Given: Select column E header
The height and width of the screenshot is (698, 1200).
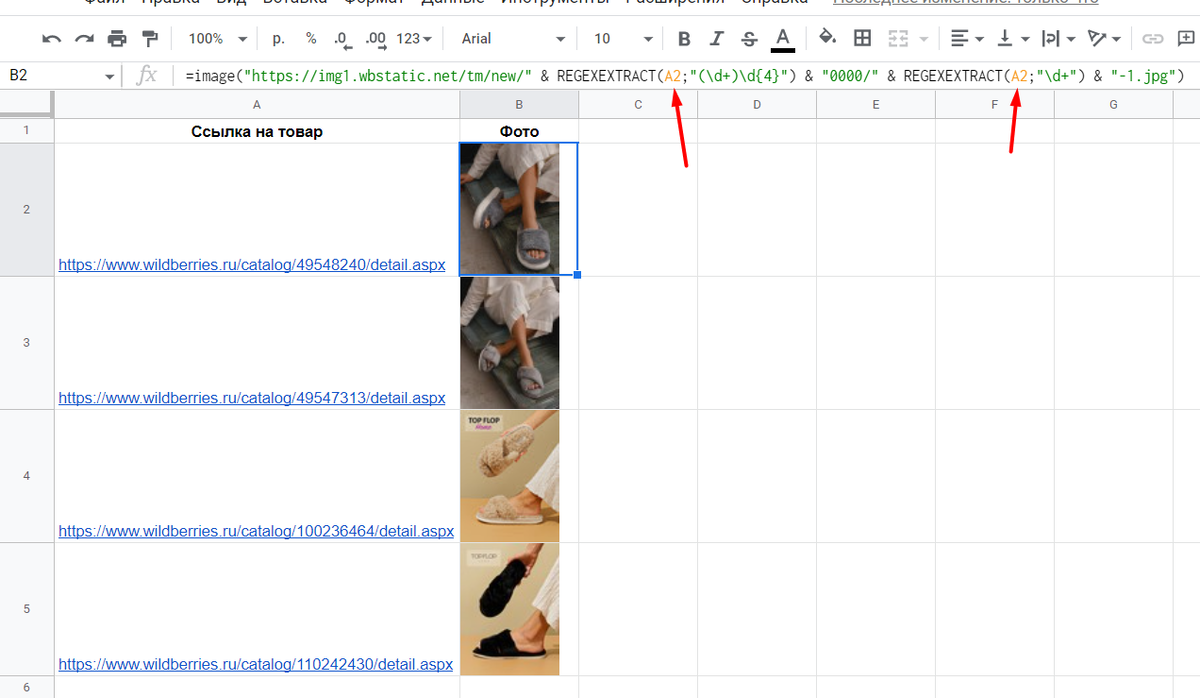Looking at the screenshot, I should click(x=876, y=105).
